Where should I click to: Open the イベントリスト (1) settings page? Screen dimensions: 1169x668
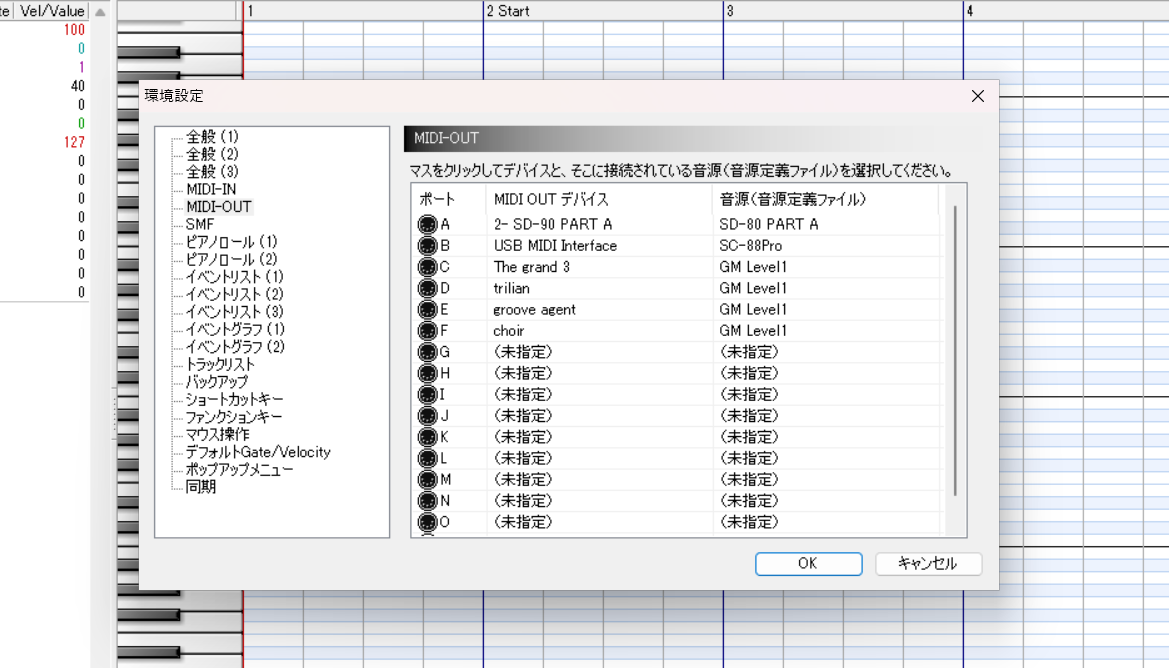[x=235, y=277]
